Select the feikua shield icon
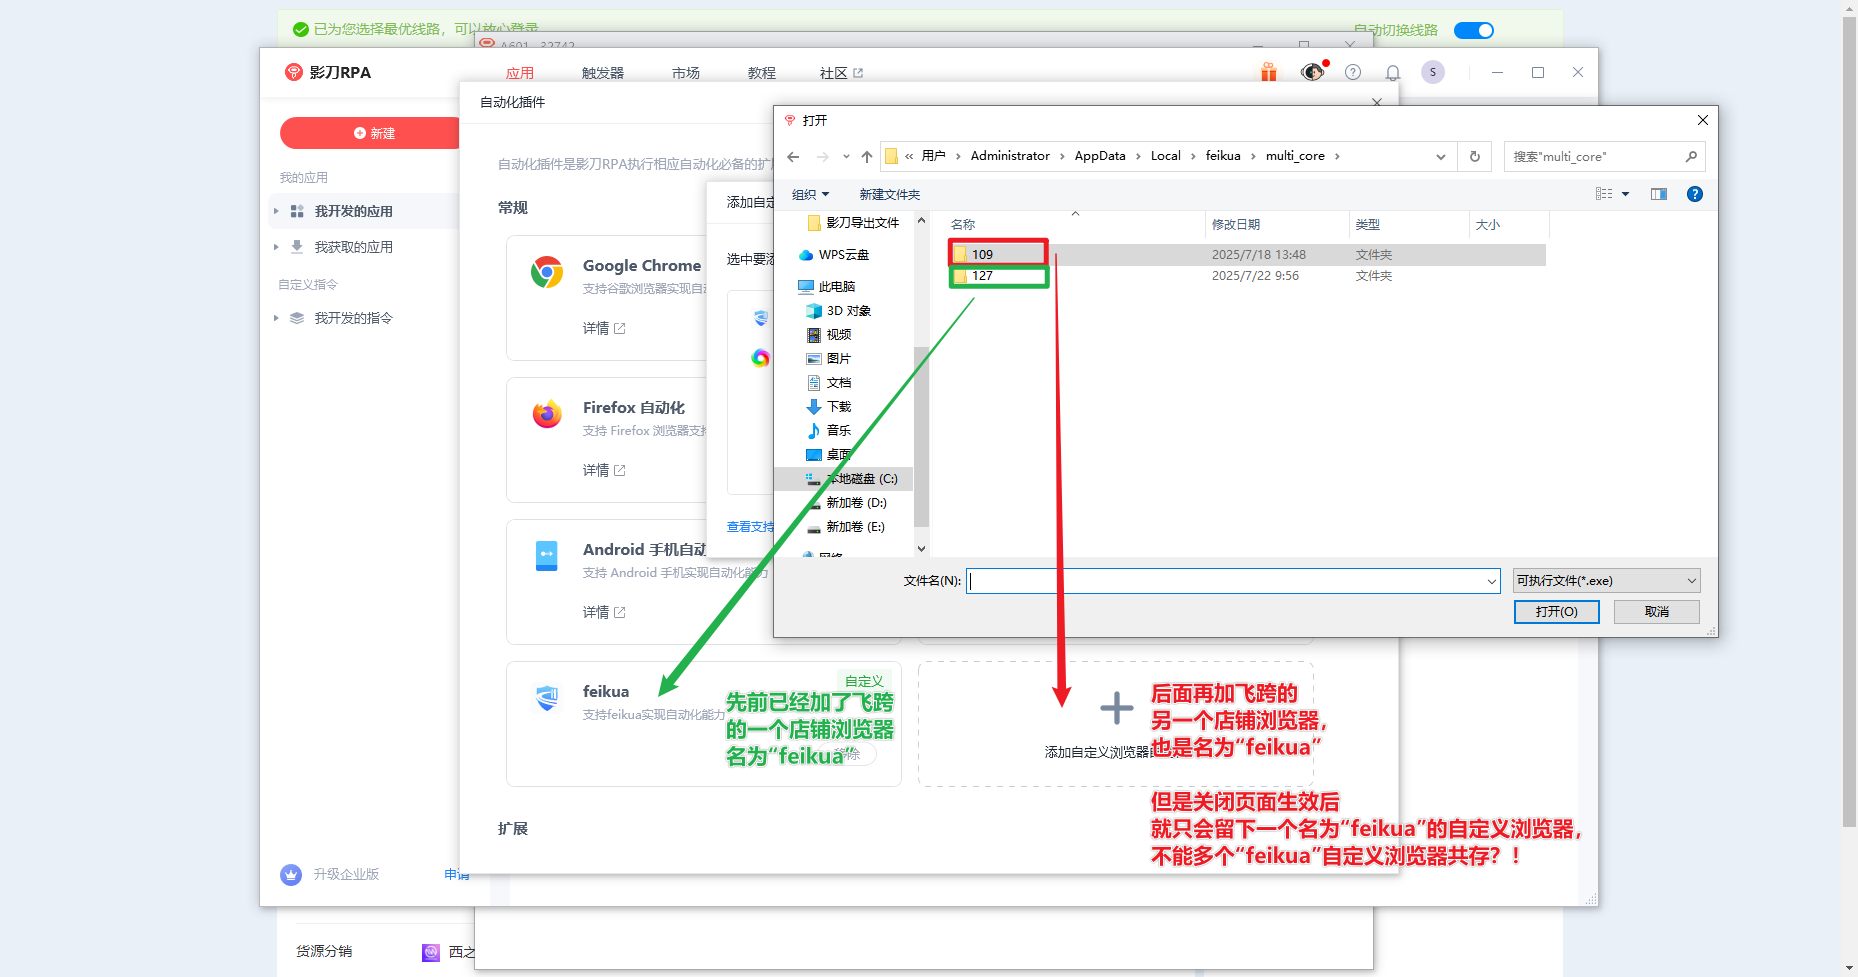Viewport: 1858px width, 977px height. (x=547, y=698)
